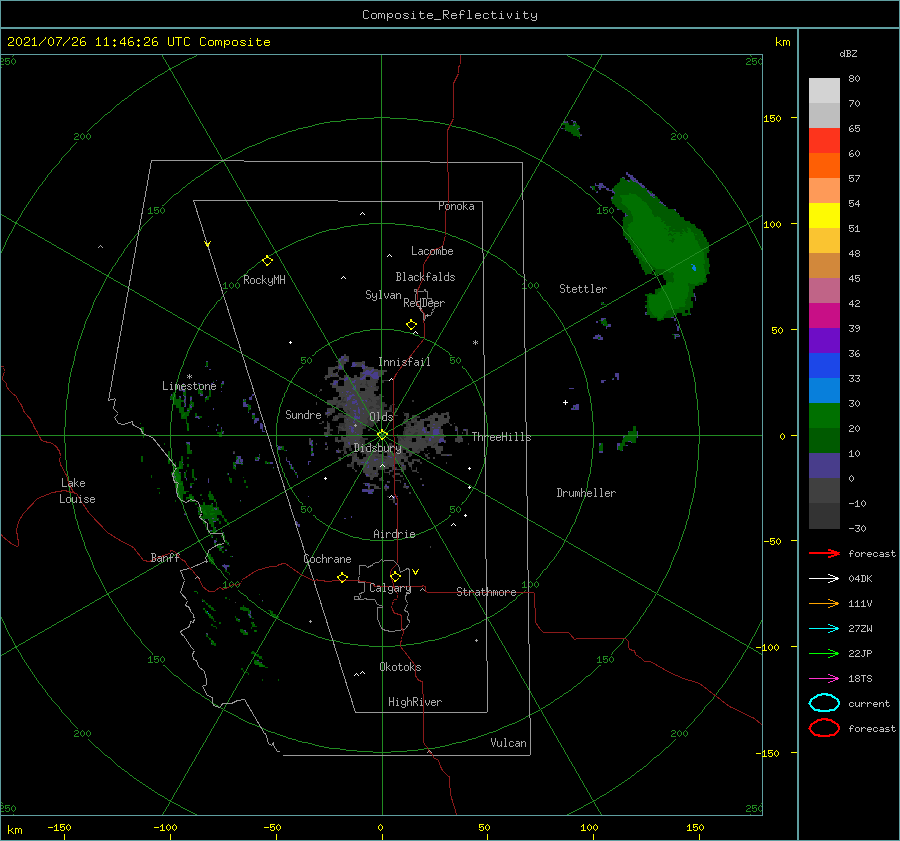Click the Blackfalds label
This screenshot has height=841, width=900.
tap(425, 277)
